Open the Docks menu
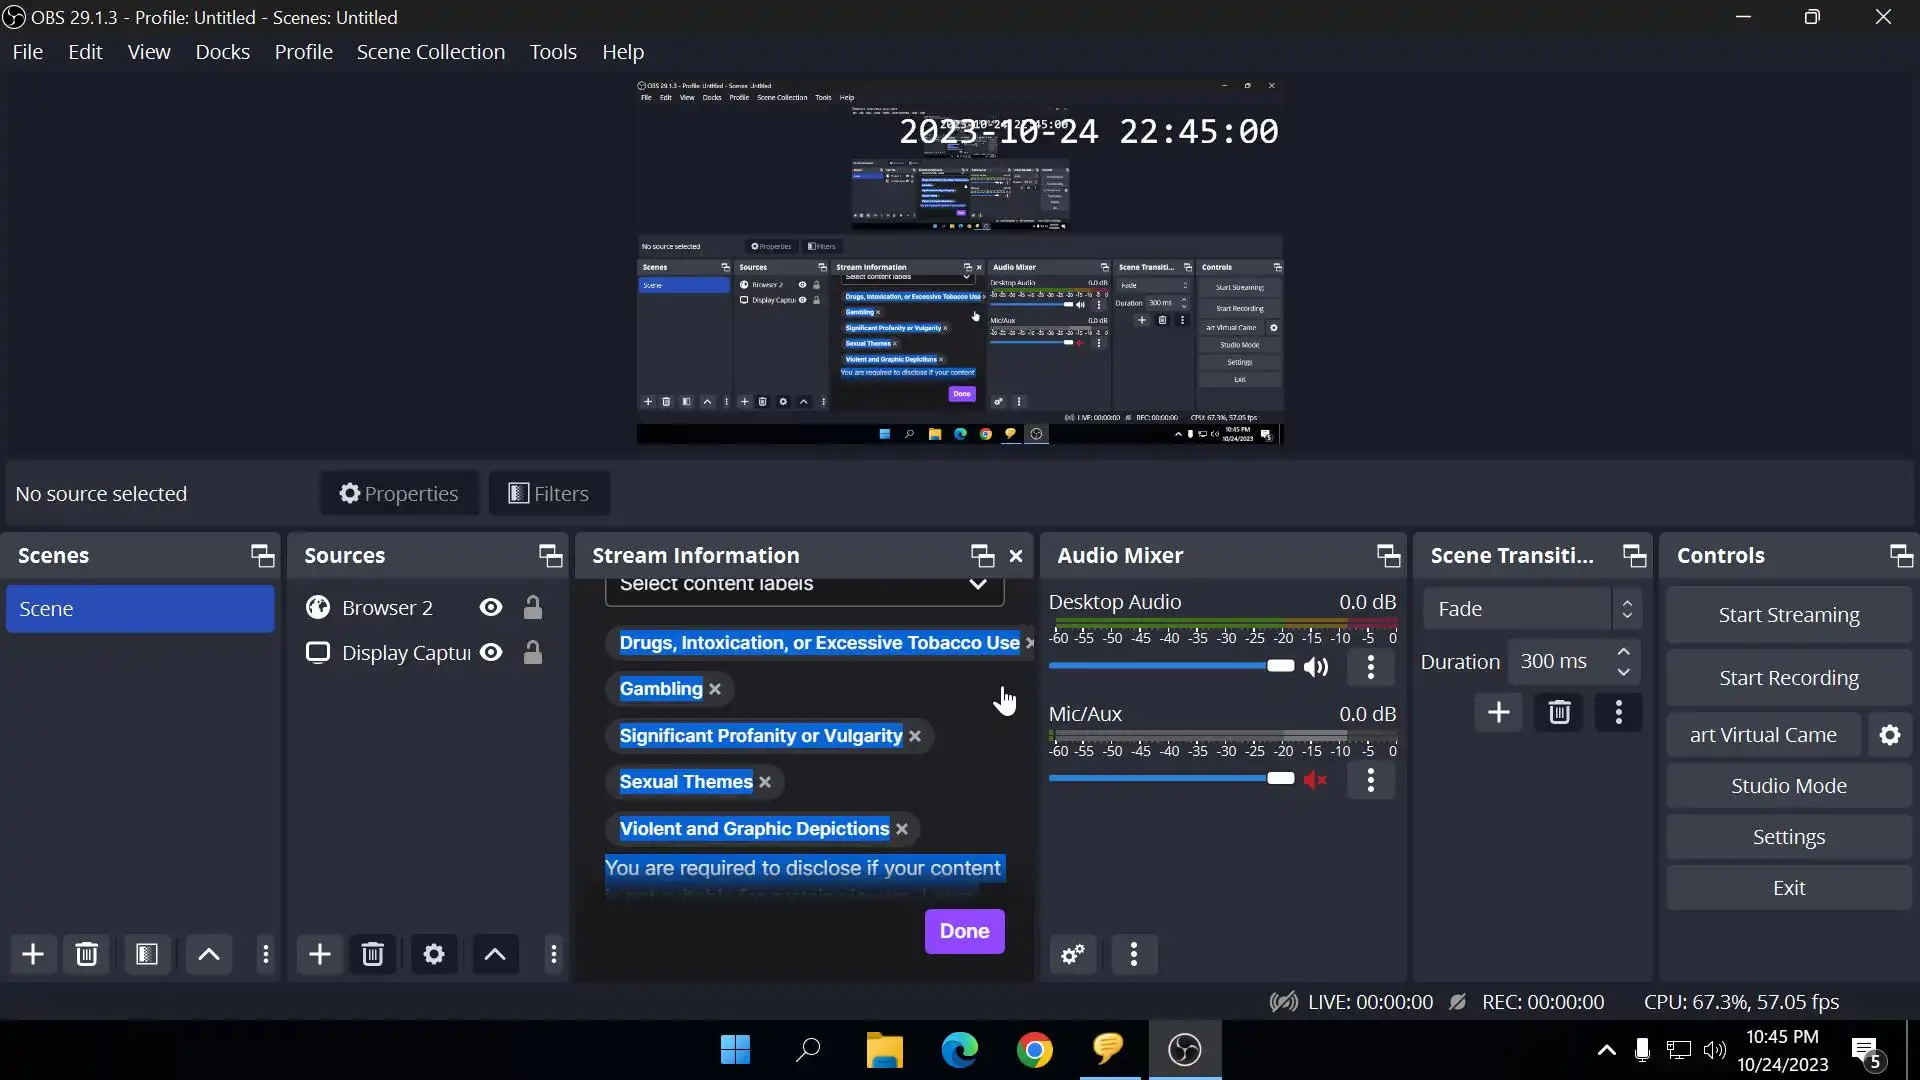This screenshot has width=1920, height=1080. tap(222, 52)
